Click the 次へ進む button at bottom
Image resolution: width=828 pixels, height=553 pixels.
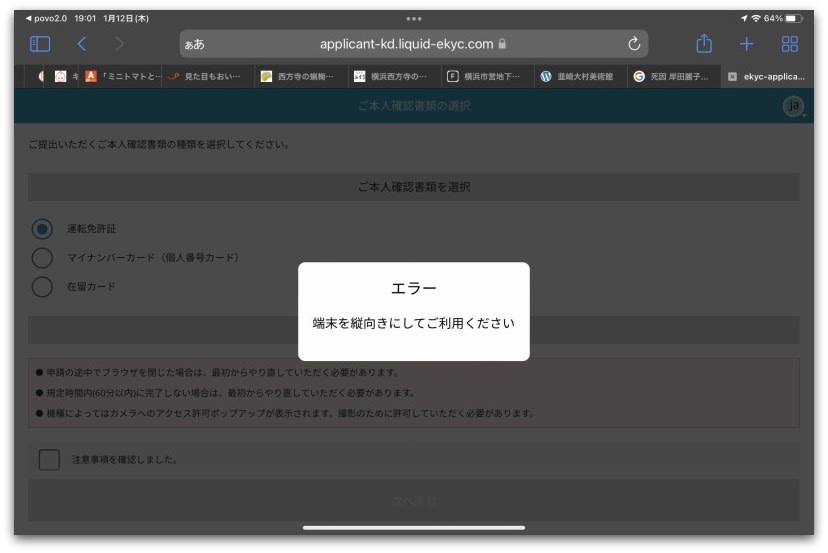click(413, 500)
